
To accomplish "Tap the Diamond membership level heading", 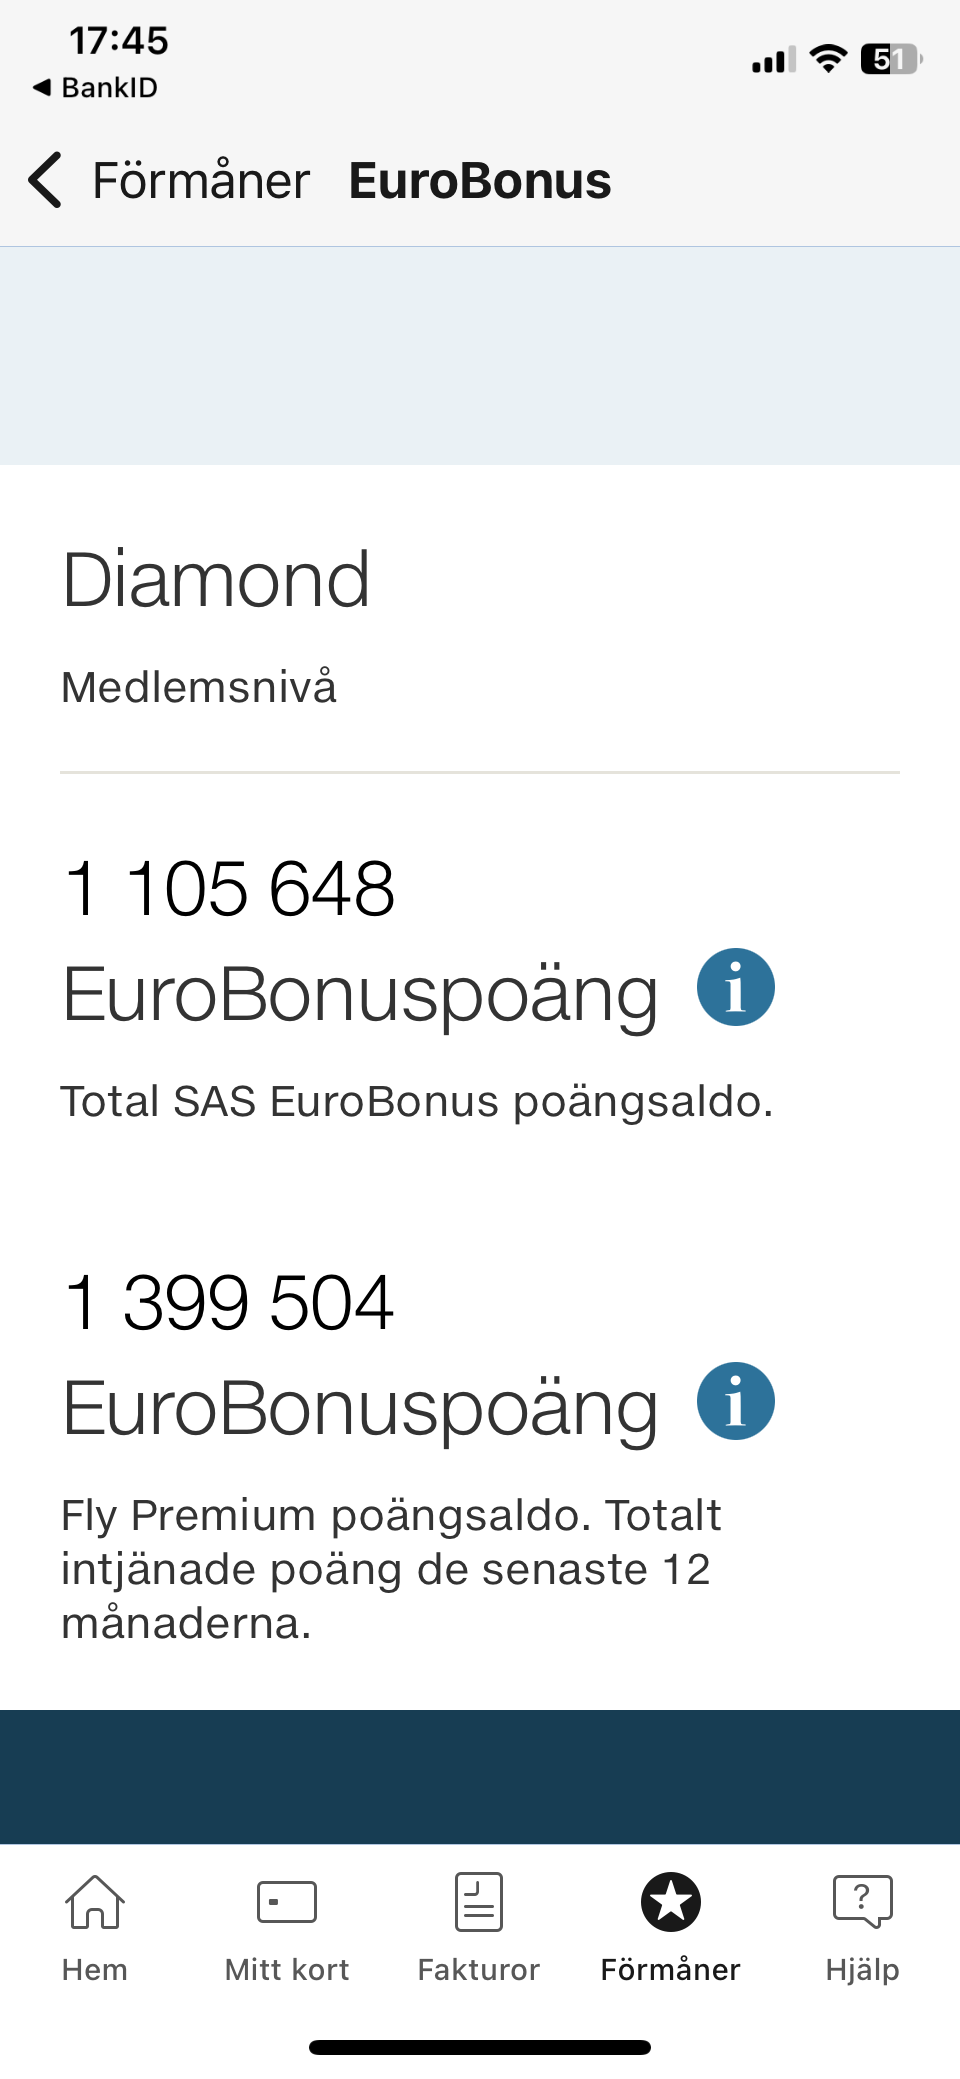I will [216, 580].
